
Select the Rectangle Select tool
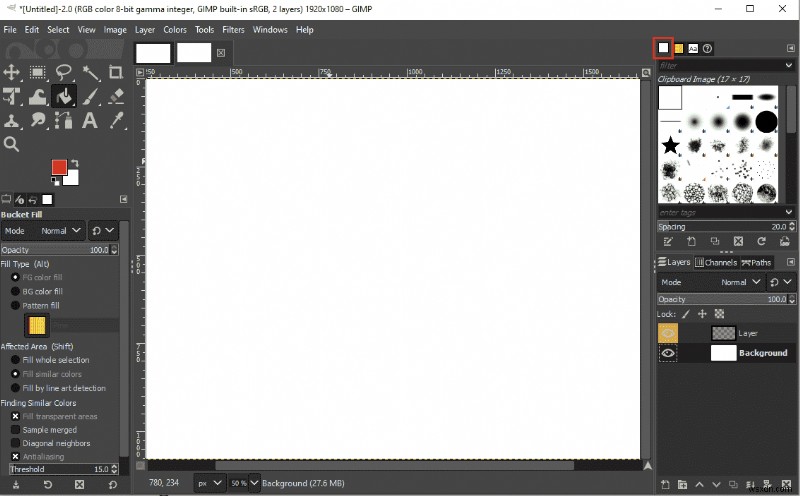tap(38, 72)
